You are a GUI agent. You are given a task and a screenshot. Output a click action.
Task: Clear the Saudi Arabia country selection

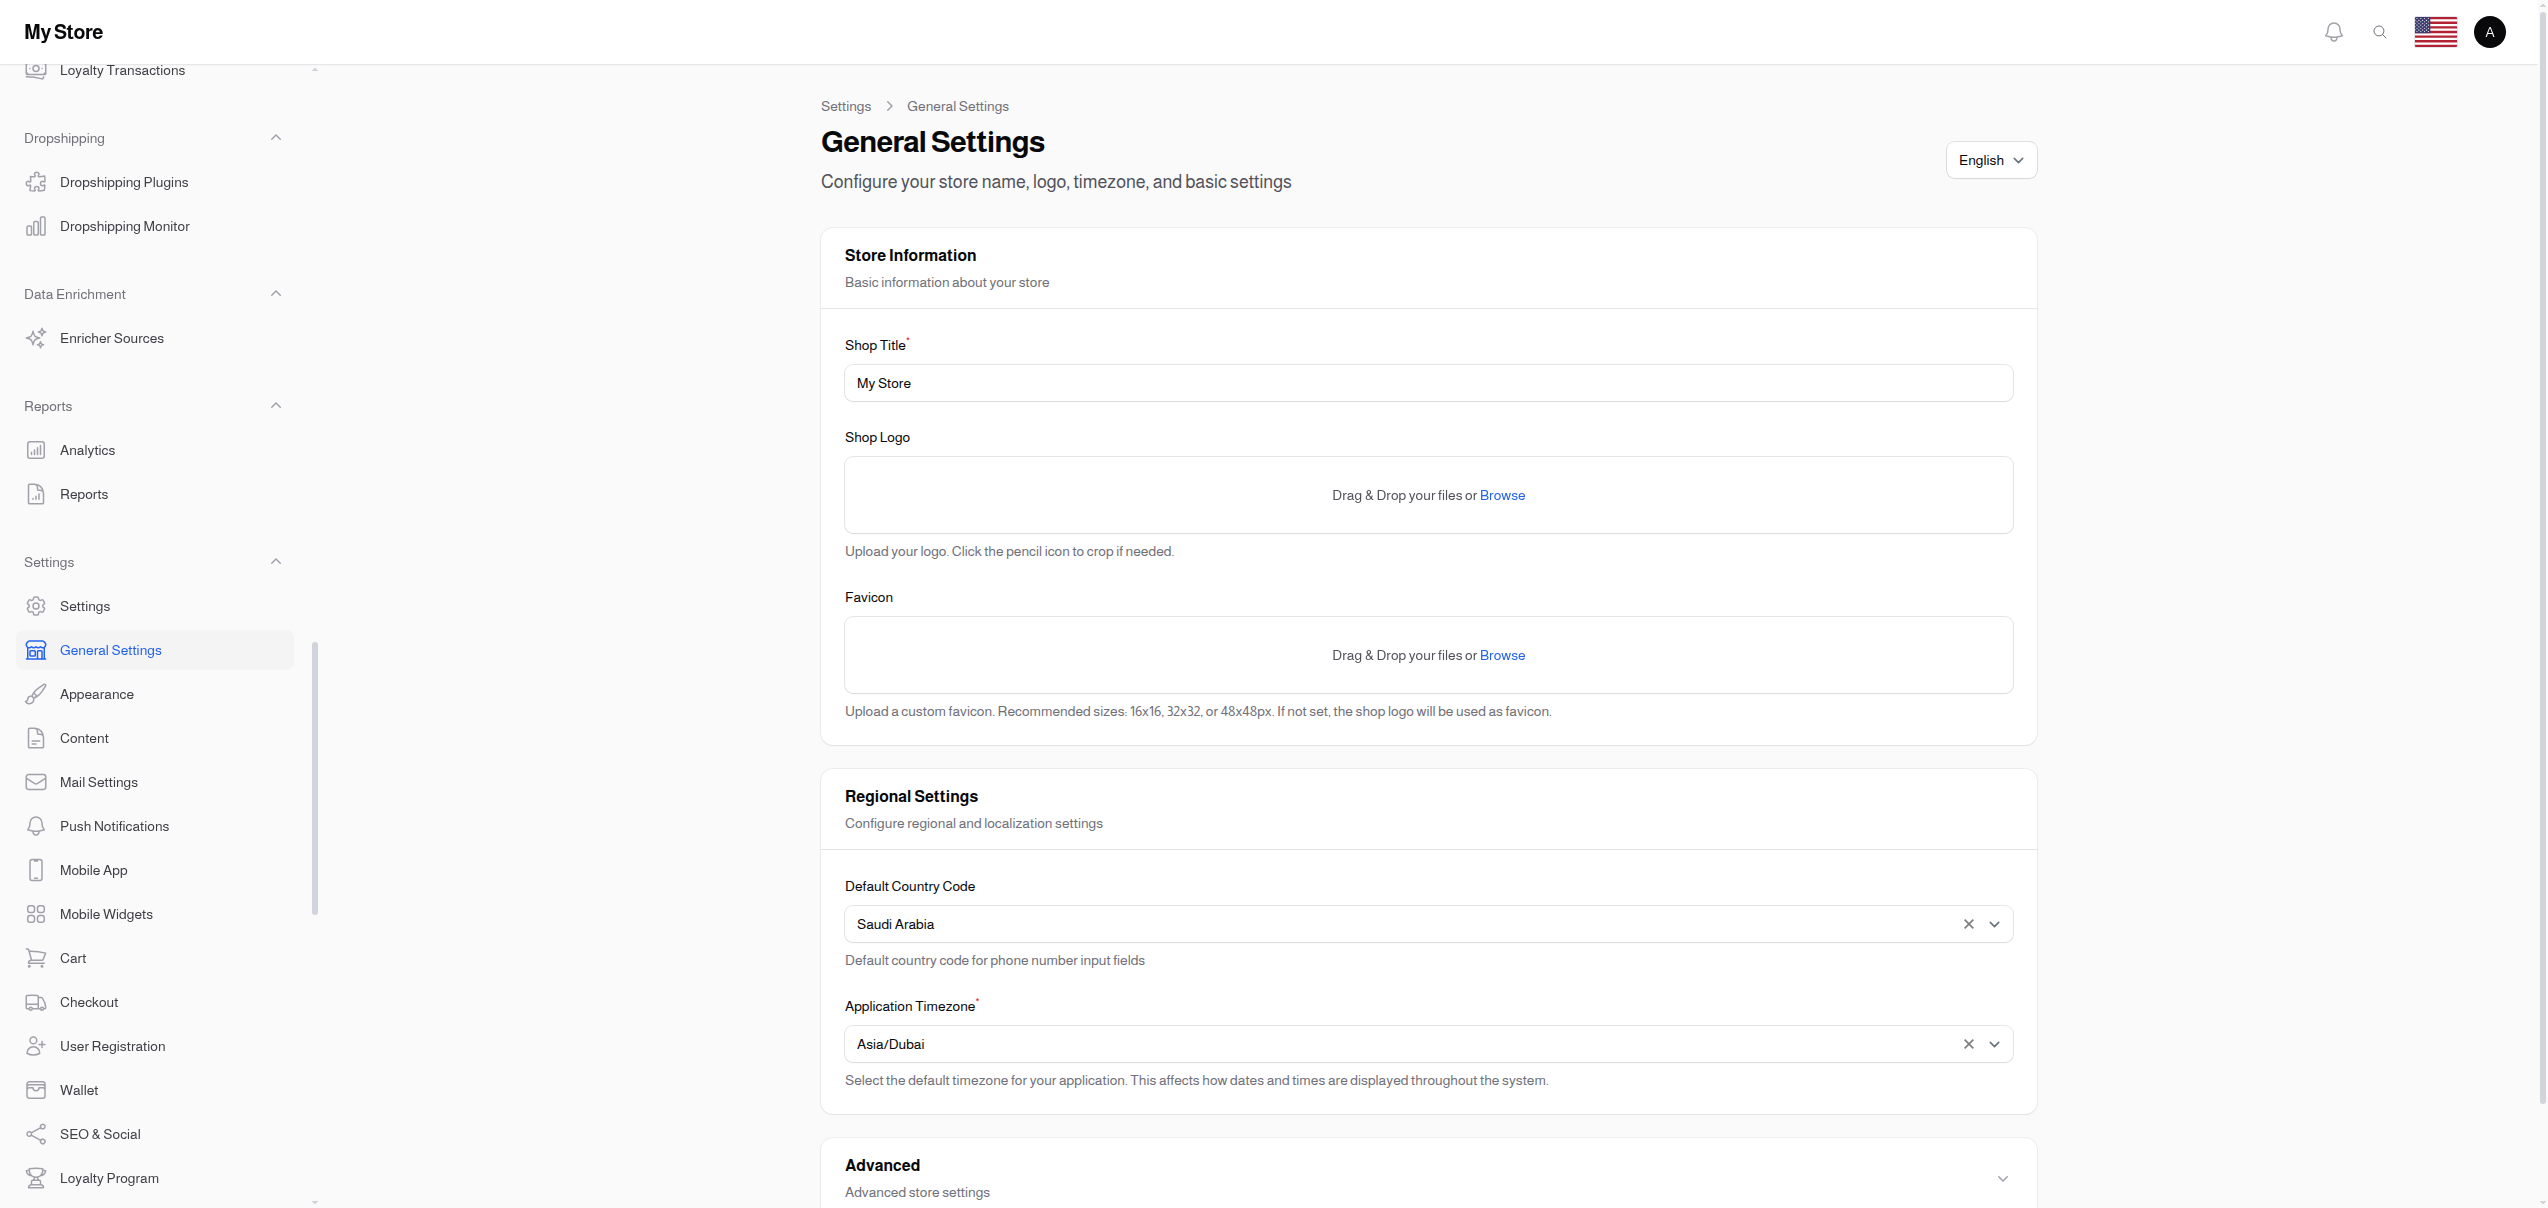coord(1967,924)
